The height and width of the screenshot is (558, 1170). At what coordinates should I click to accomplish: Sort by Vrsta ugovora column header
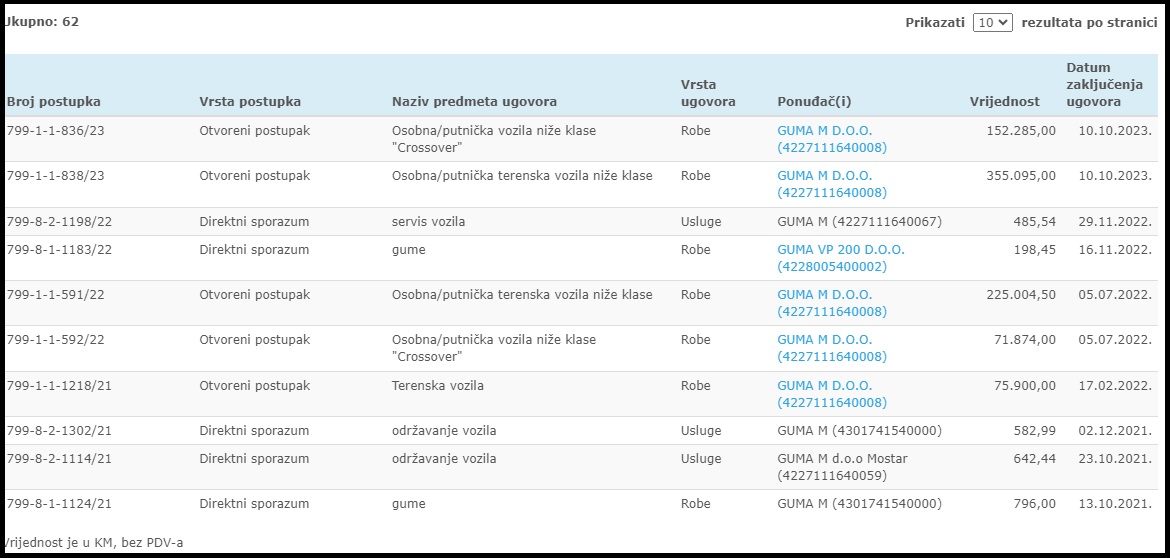pos(708,93)
